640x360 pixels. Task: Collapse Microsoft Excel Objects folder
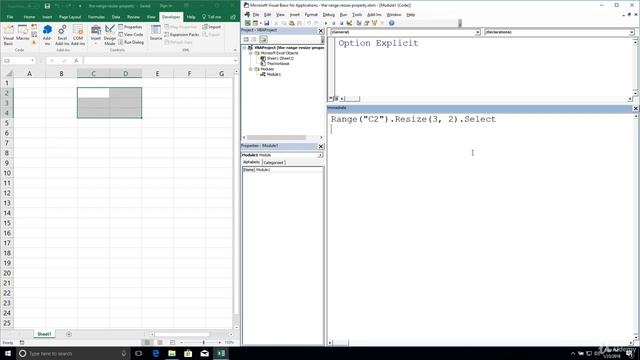pos(251,53)
